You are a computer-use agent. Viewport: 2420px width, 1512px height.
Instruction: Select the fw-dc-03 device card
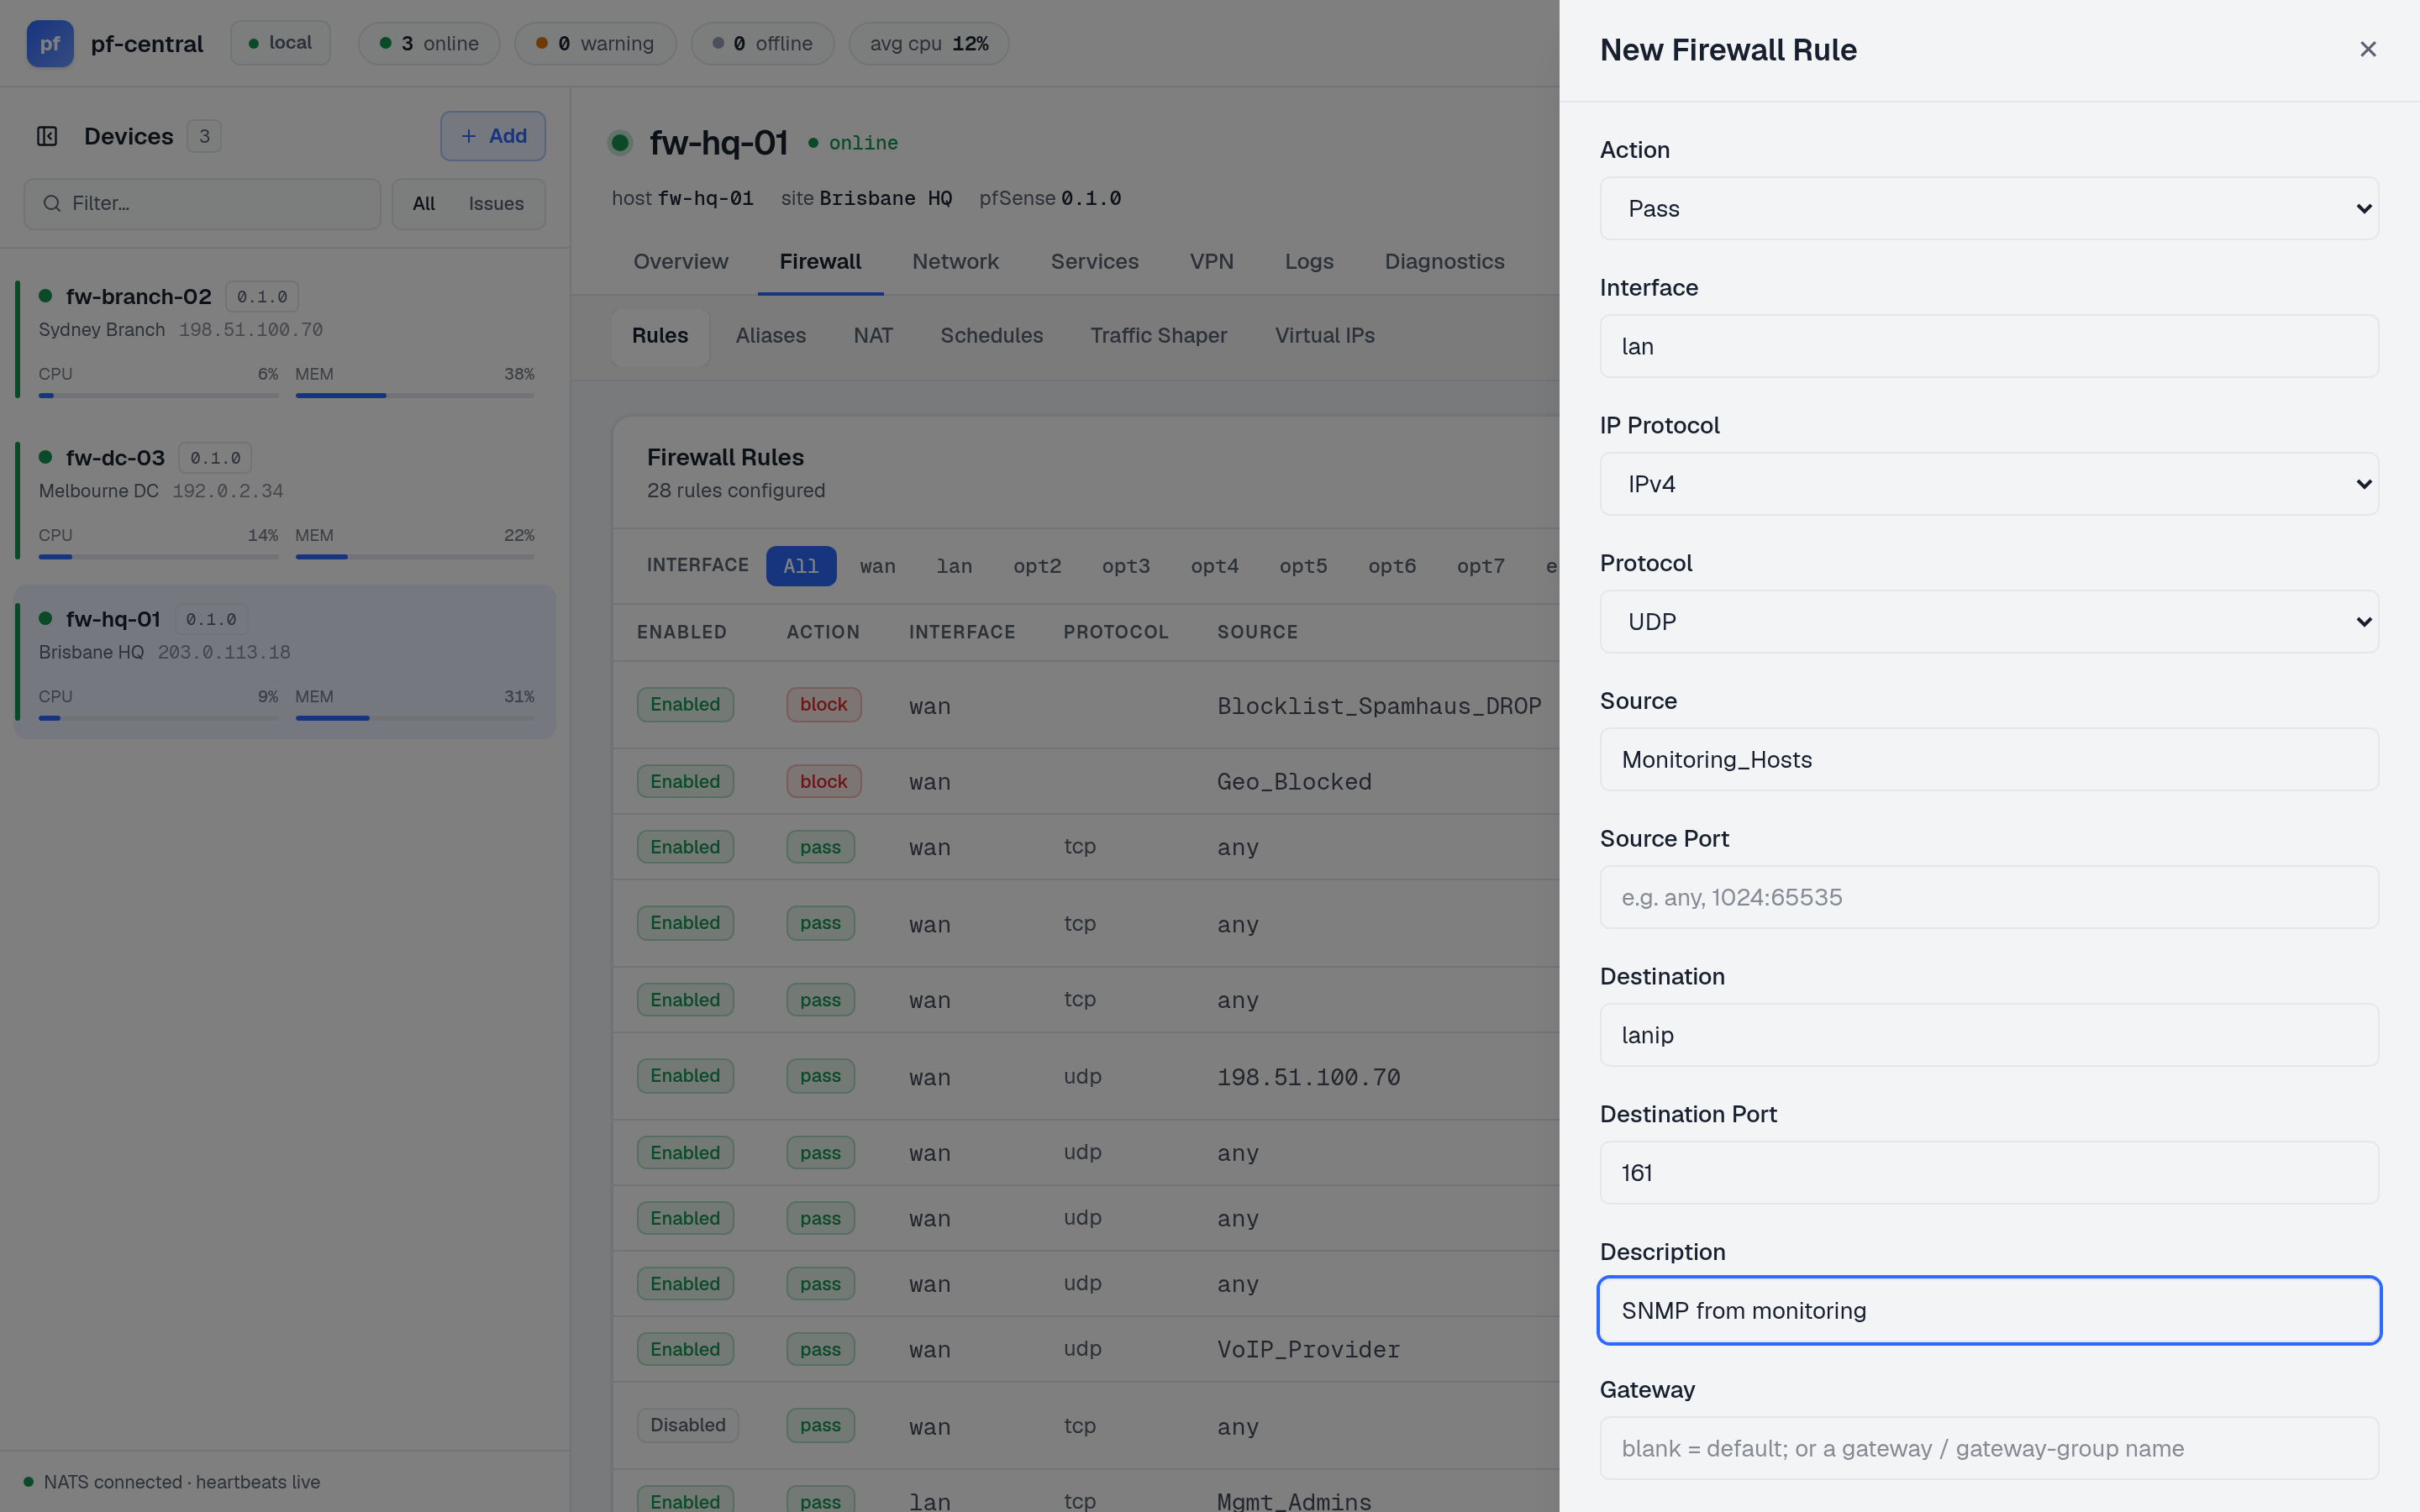[x=285, y=499]
